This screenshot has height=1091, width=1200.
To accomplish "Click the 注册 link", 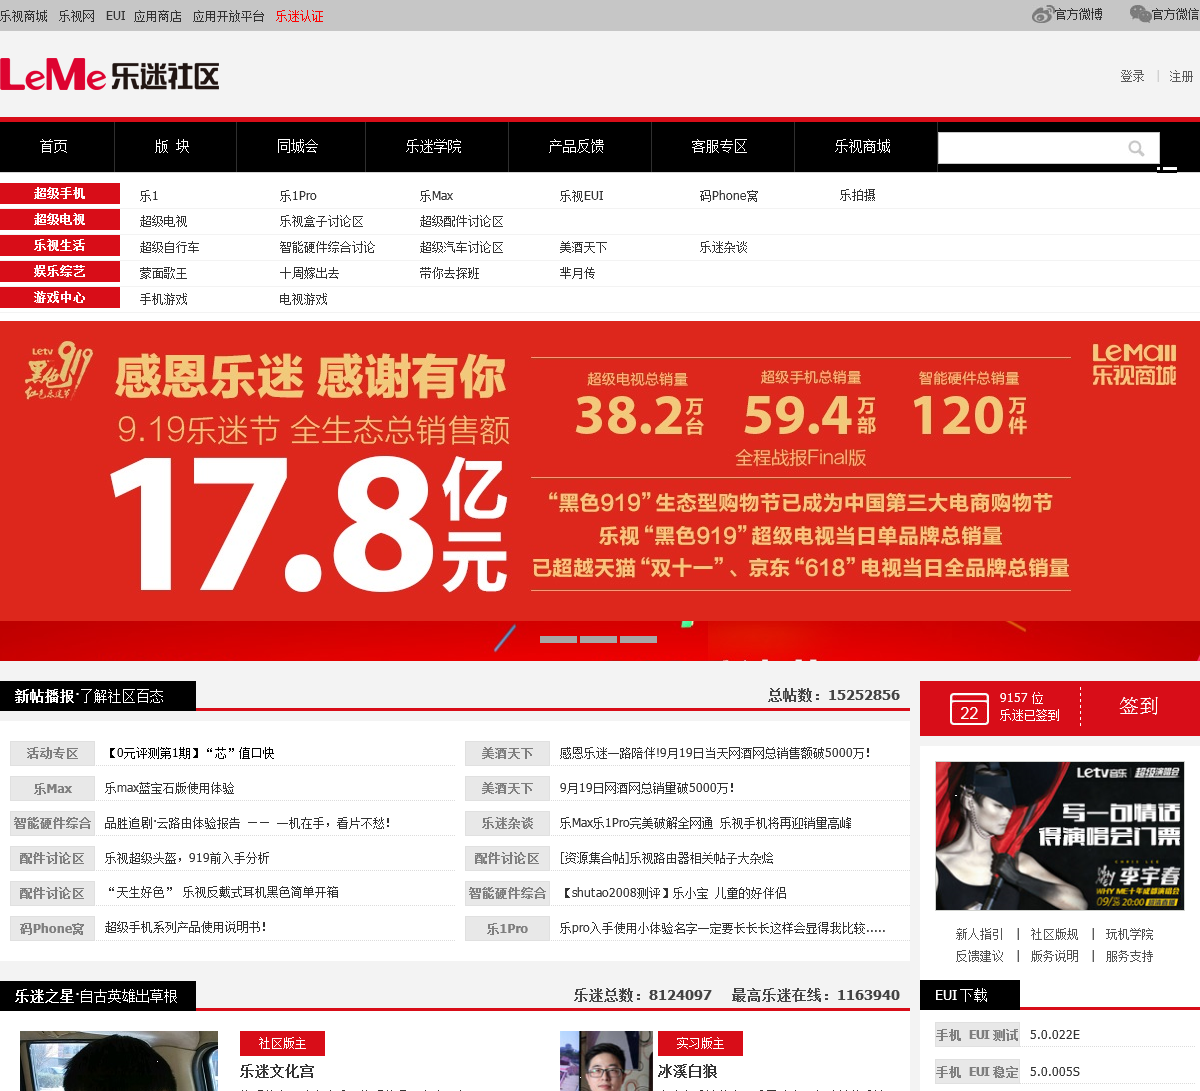I will pyautogui.click(x=1181, y=76).
